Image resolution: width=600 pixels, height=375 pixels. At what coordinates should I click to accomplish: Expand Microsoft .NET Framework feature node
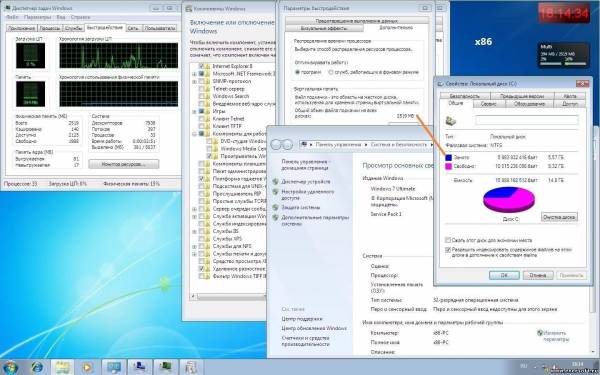pyautogui.click(x=194, y=73)
